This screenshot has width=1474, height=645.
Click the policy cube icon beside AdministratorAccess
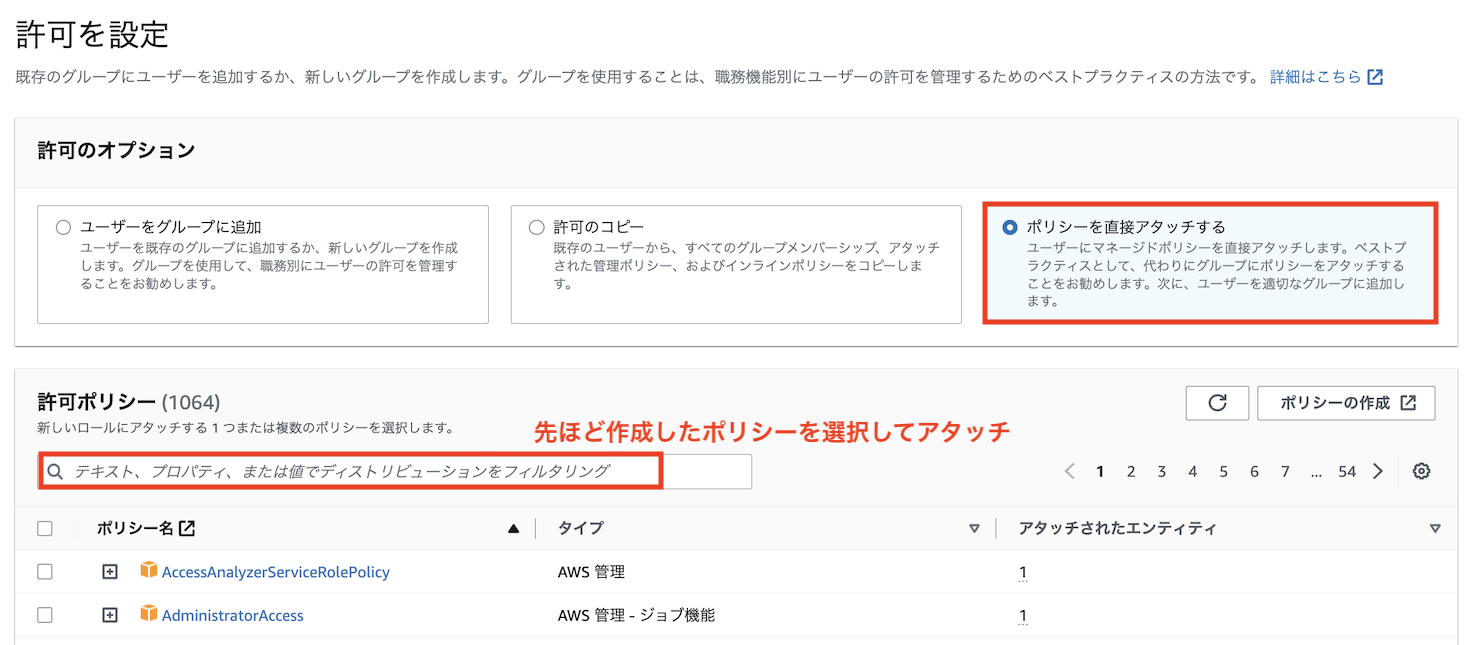(149, 614)
